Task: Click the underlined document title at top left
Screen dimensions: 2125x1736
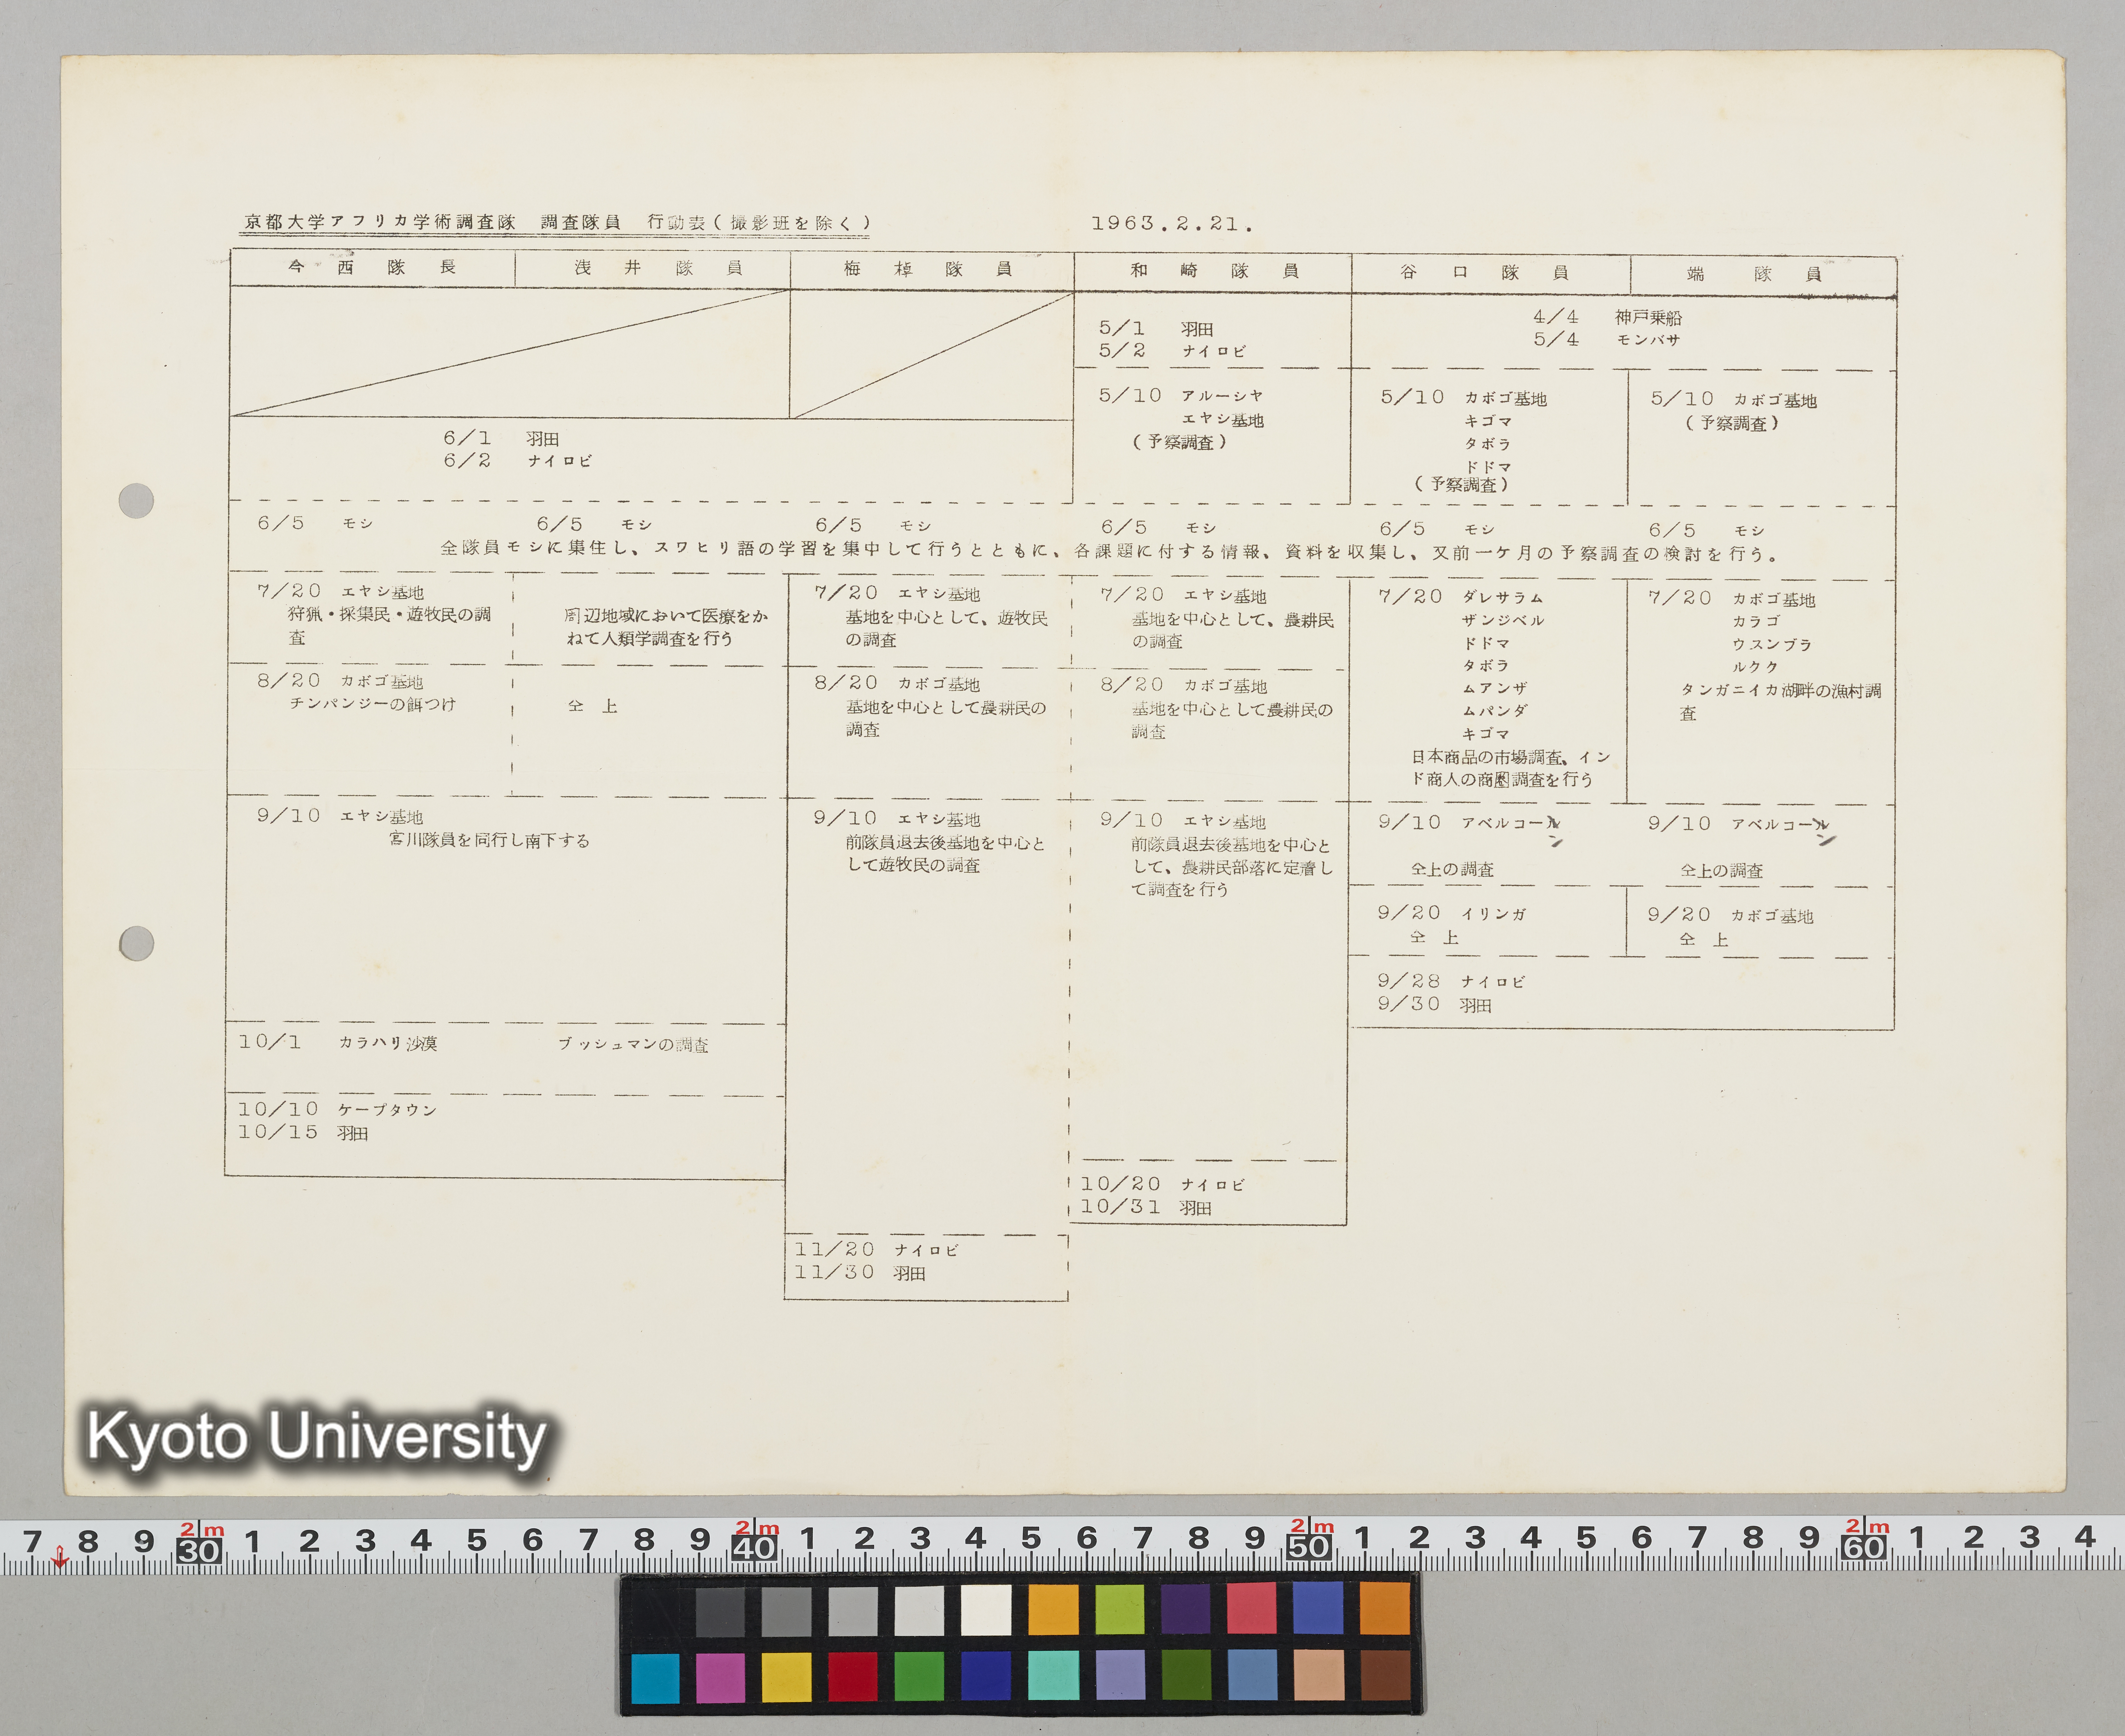Action: coord(556,222)
